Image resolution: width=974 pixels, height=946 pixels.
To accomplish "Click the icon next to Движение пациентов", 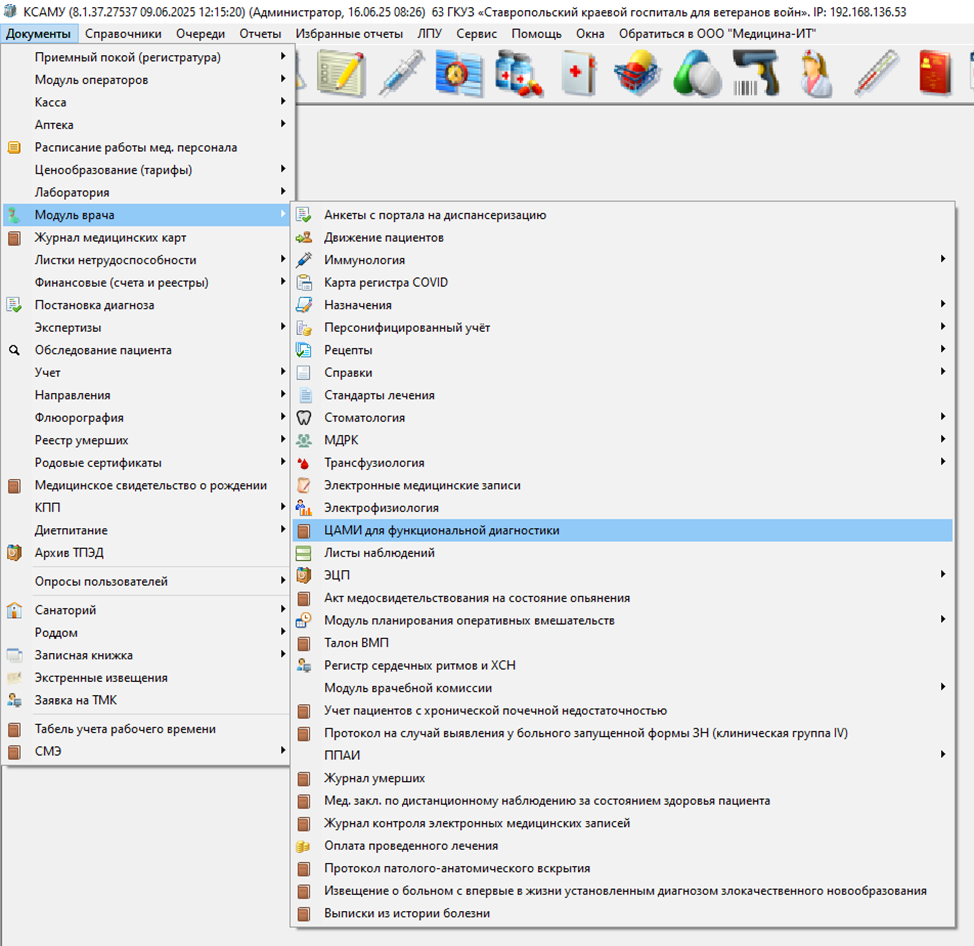I will [x=304, y=237].
